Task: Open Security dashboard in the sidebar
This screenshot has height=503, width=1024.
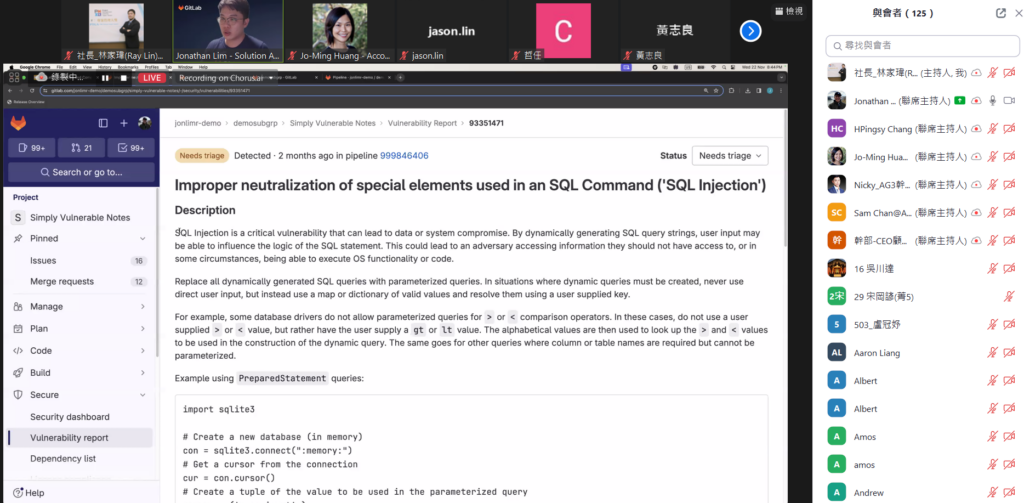Action: coord(69,417)
